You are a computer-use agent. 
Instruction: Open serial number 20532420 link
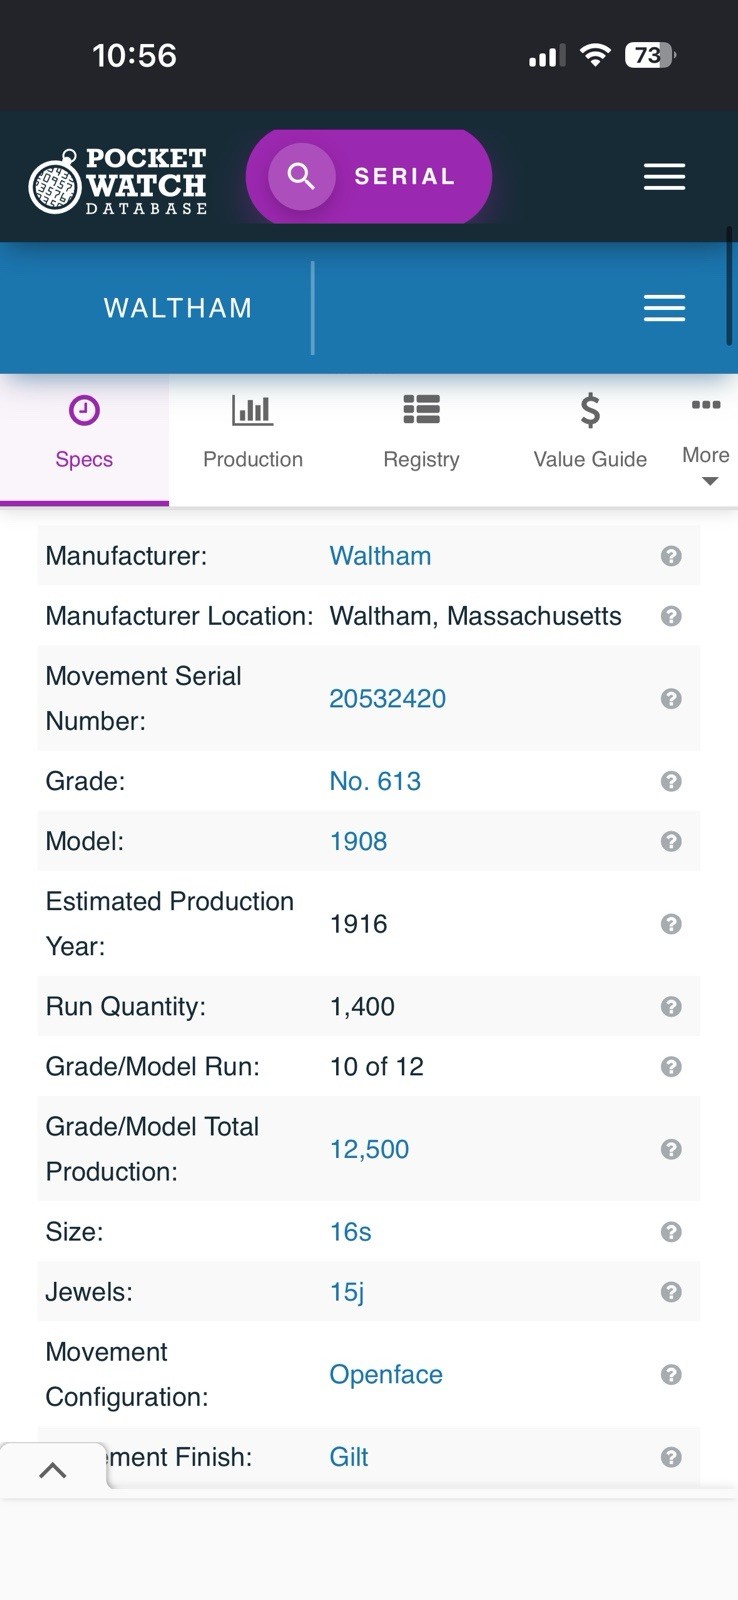click(388, 699)
